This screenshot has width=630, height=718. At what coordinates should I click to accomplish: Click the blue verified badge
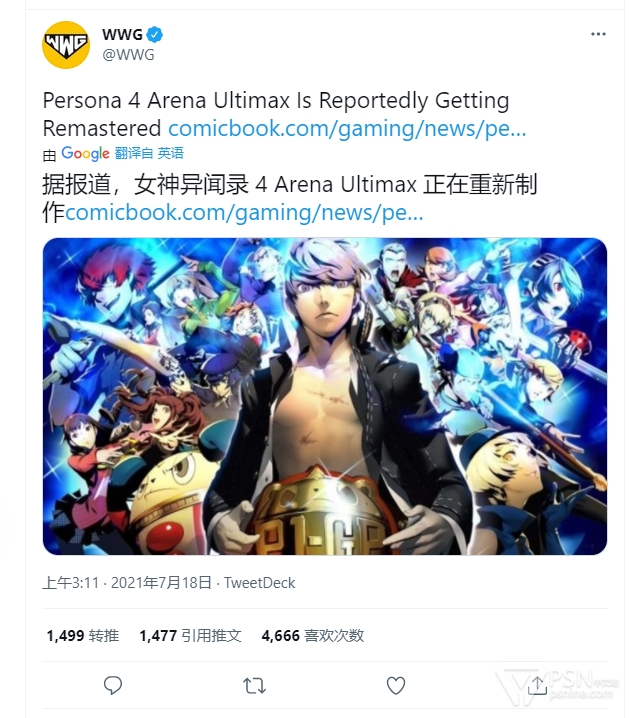(x=155, y=34)
